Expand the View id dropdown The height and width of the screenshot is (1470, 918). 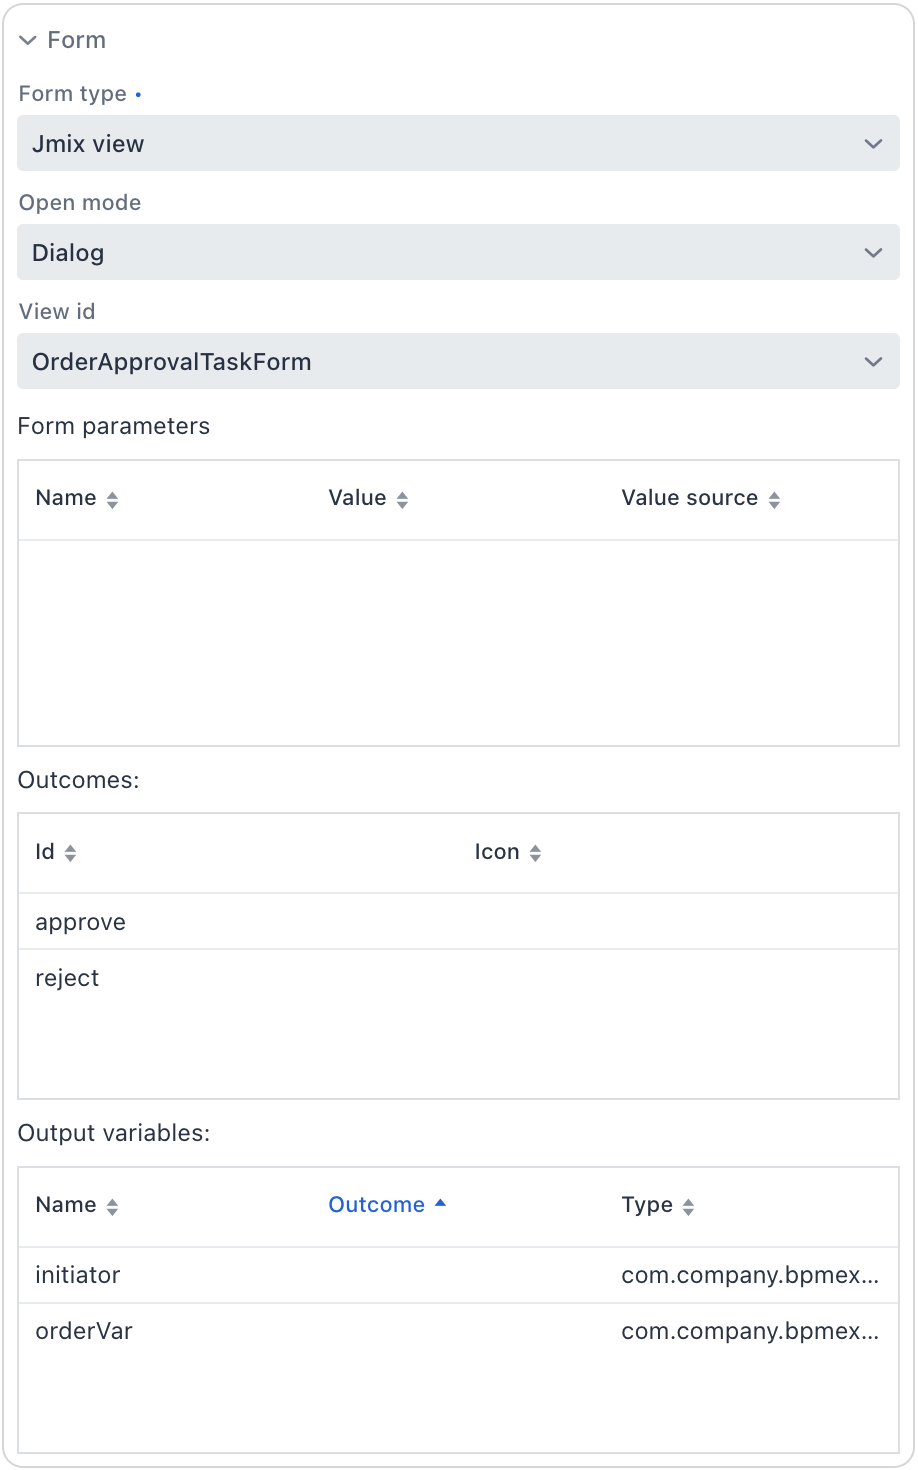(x=872, y=362)
